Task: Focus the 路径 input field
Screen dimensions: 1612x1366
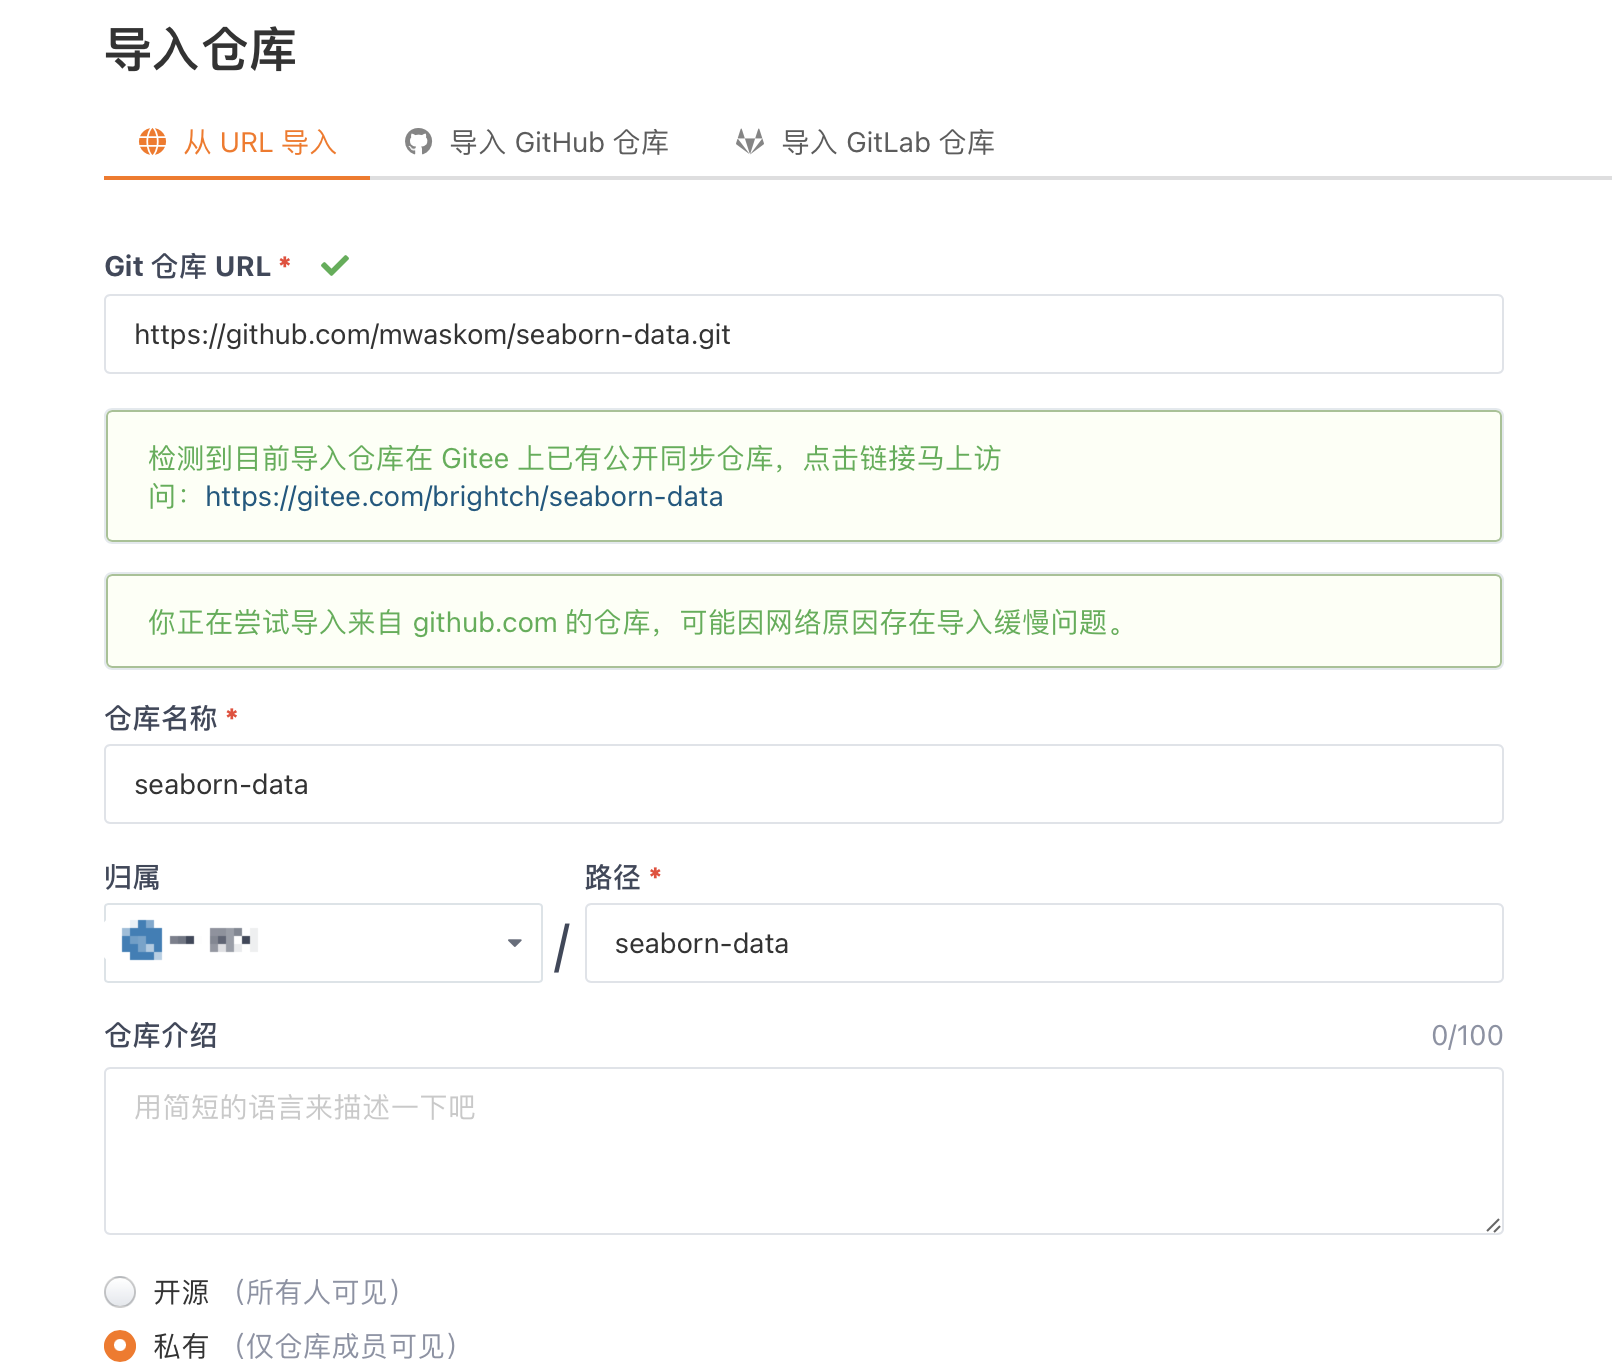Action: pyautogui.click(x=1044, y=943)
